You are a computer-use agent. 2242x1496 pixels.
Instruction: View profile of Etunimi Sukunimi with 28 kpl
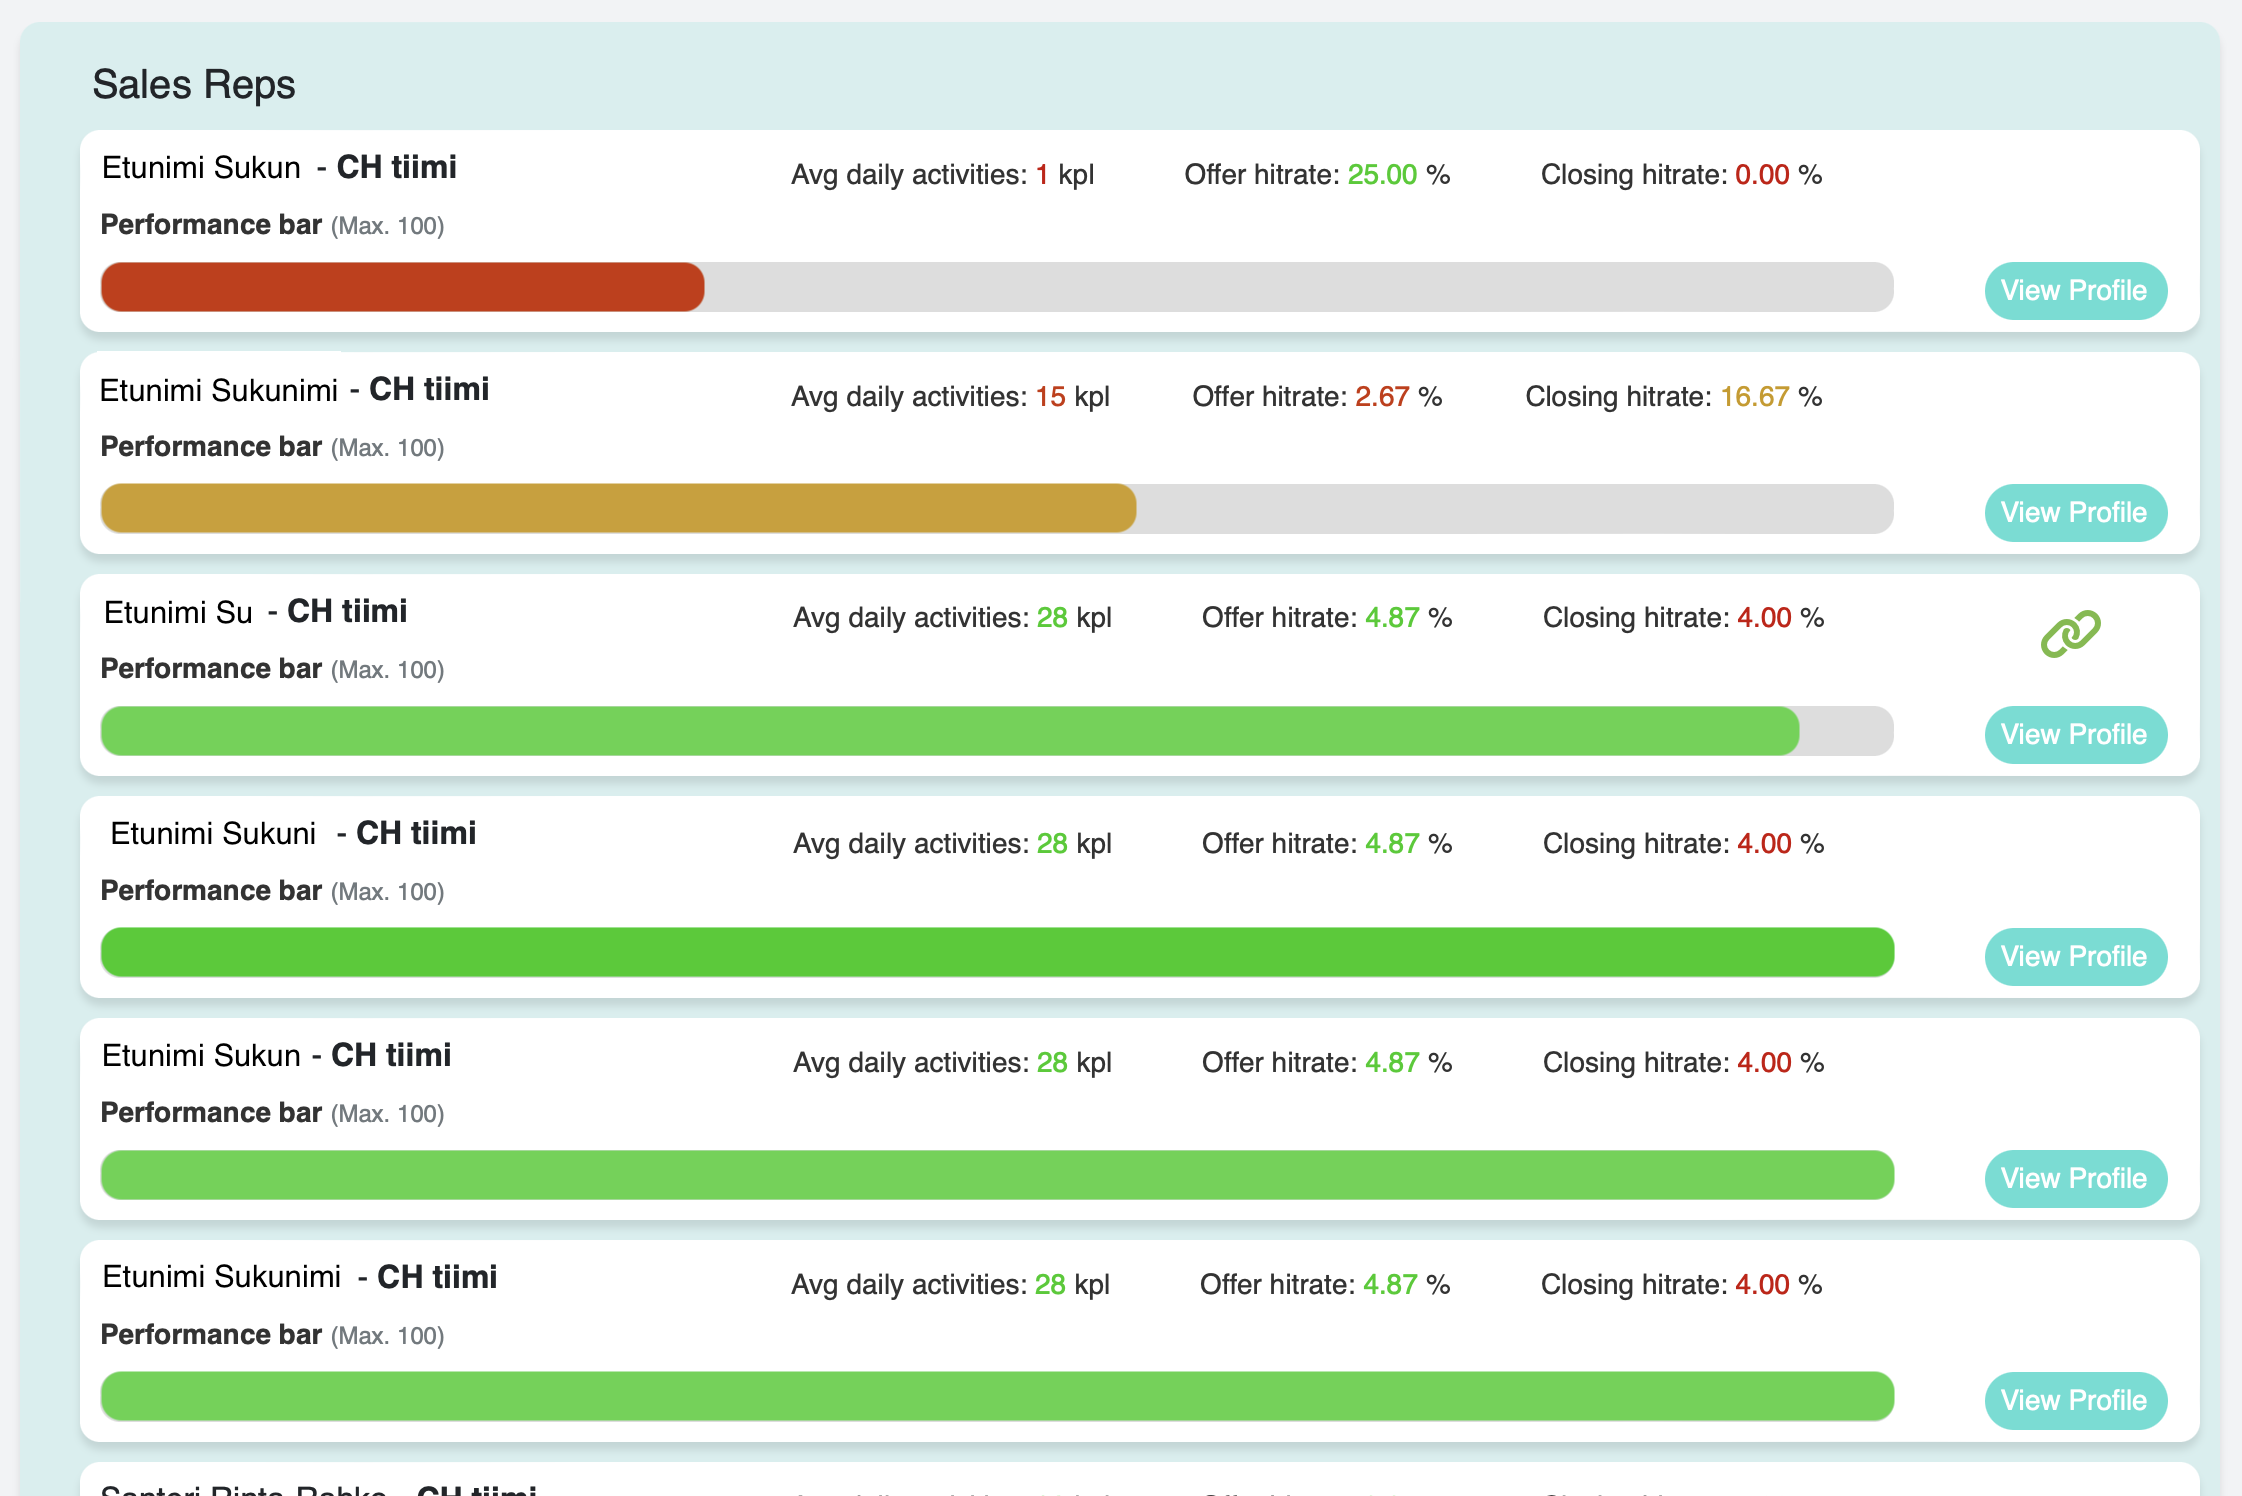(2075, 1401)
